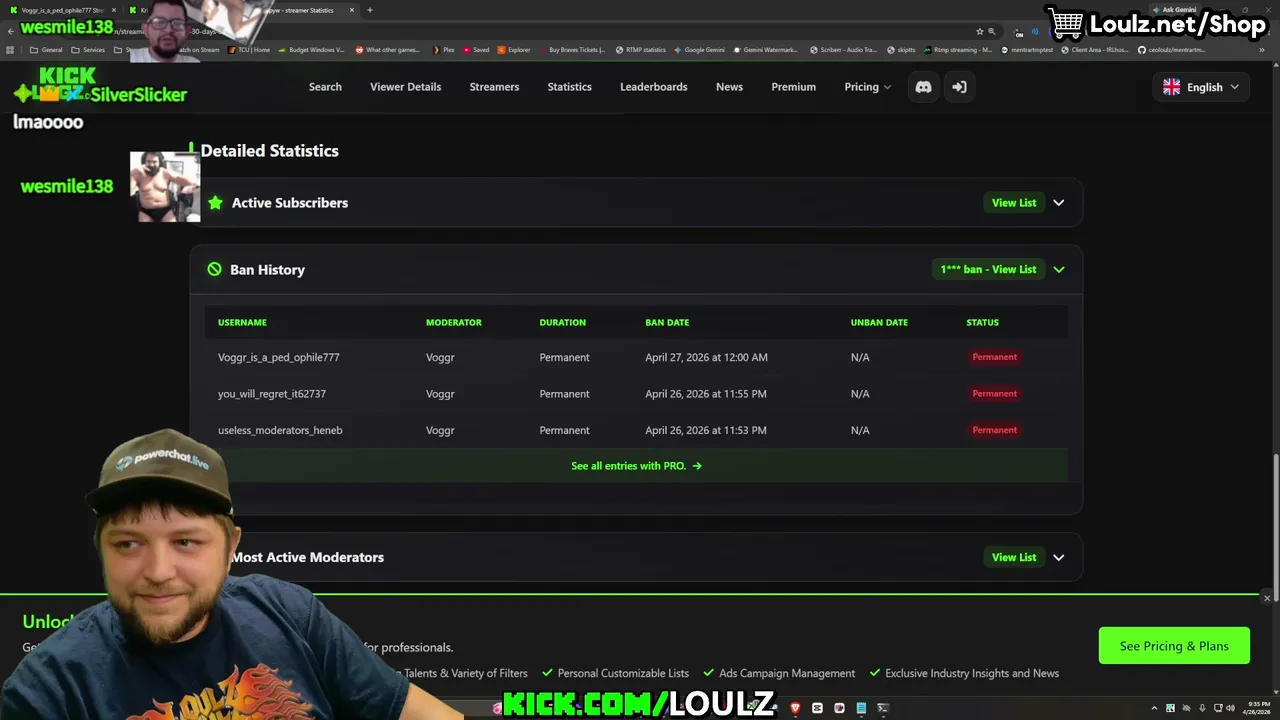This screenshot has width=1280, height=720.
Task: Click See all entries with PRO link
Action: coord(636,466)
